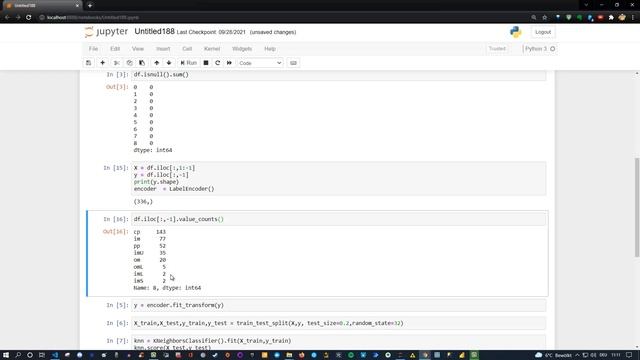The image size is (640, 360).
Task: Open the Edit menu
Action: coord(115,49)
